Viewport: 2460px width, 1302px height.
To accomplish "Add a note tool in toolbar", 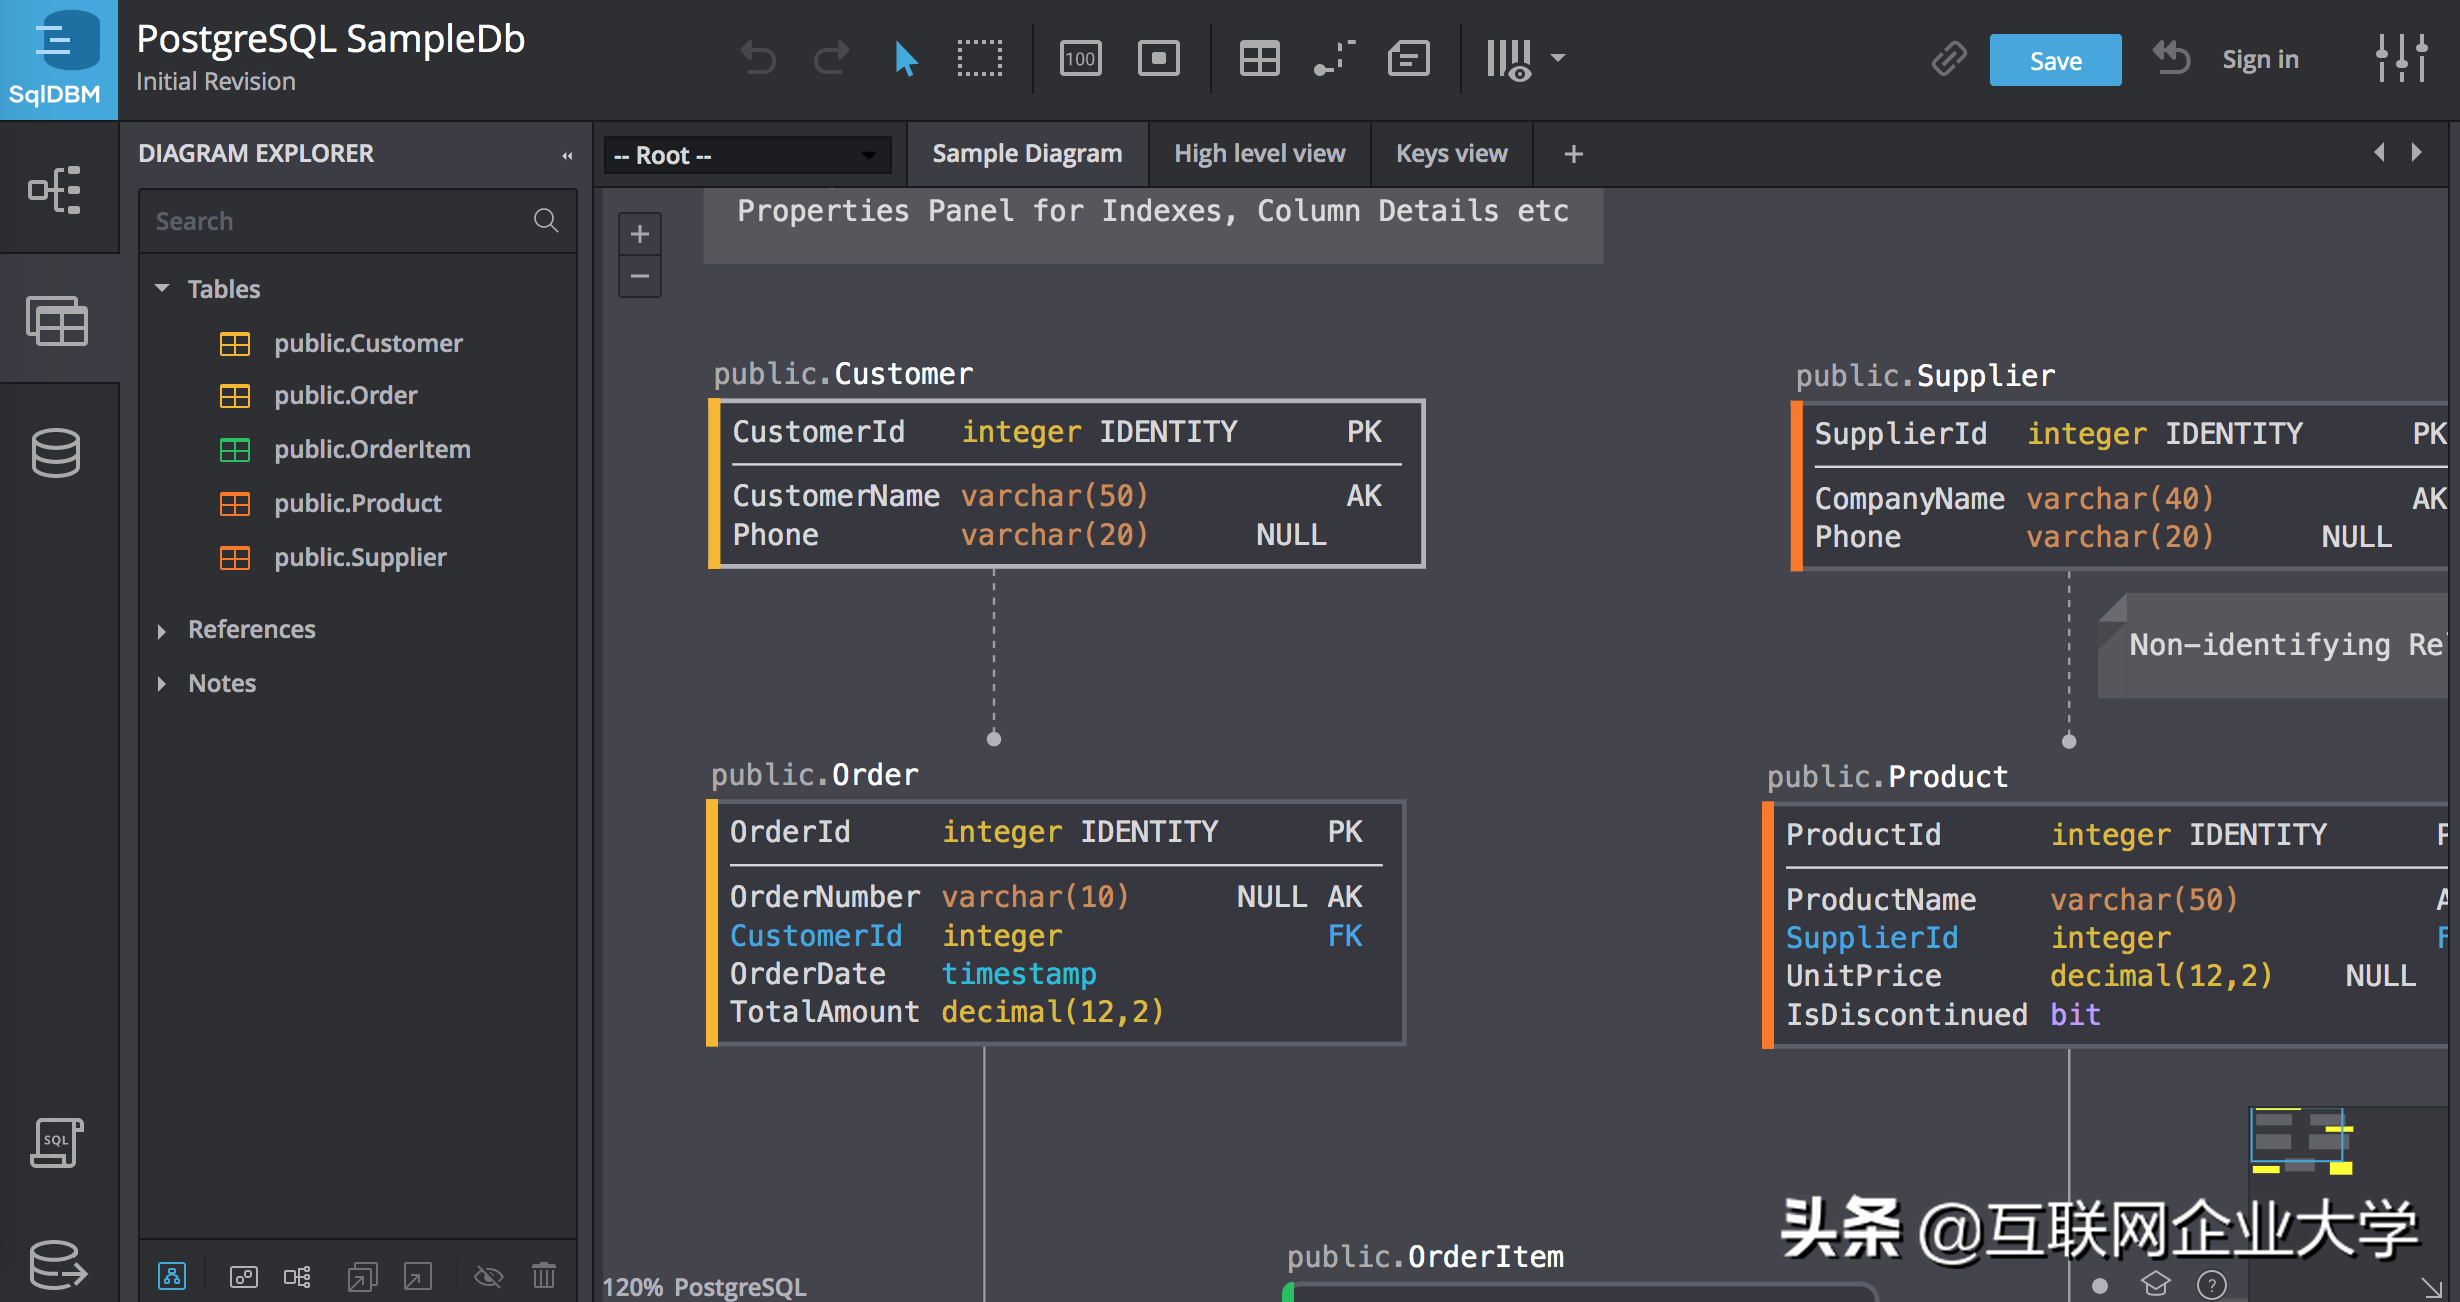I will (x=1408, y=59).
